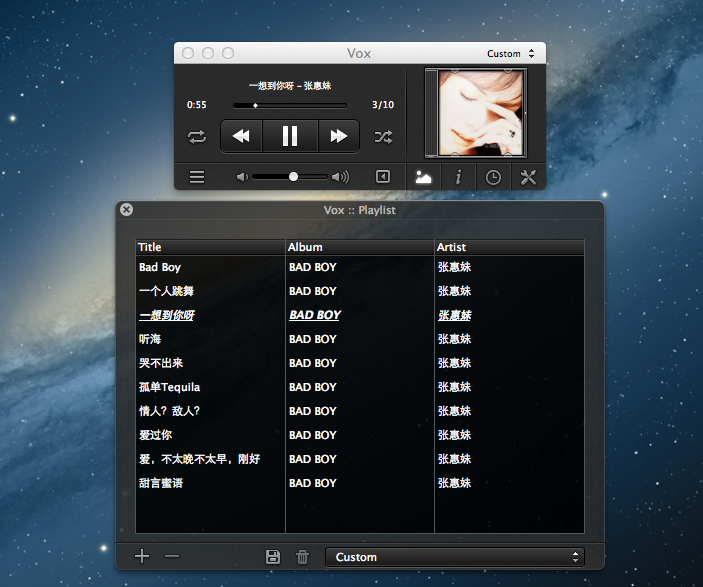Add a track with plus button
Image resolution: width=703 pixels, height=587 pixels.
(x=142, y=556)
